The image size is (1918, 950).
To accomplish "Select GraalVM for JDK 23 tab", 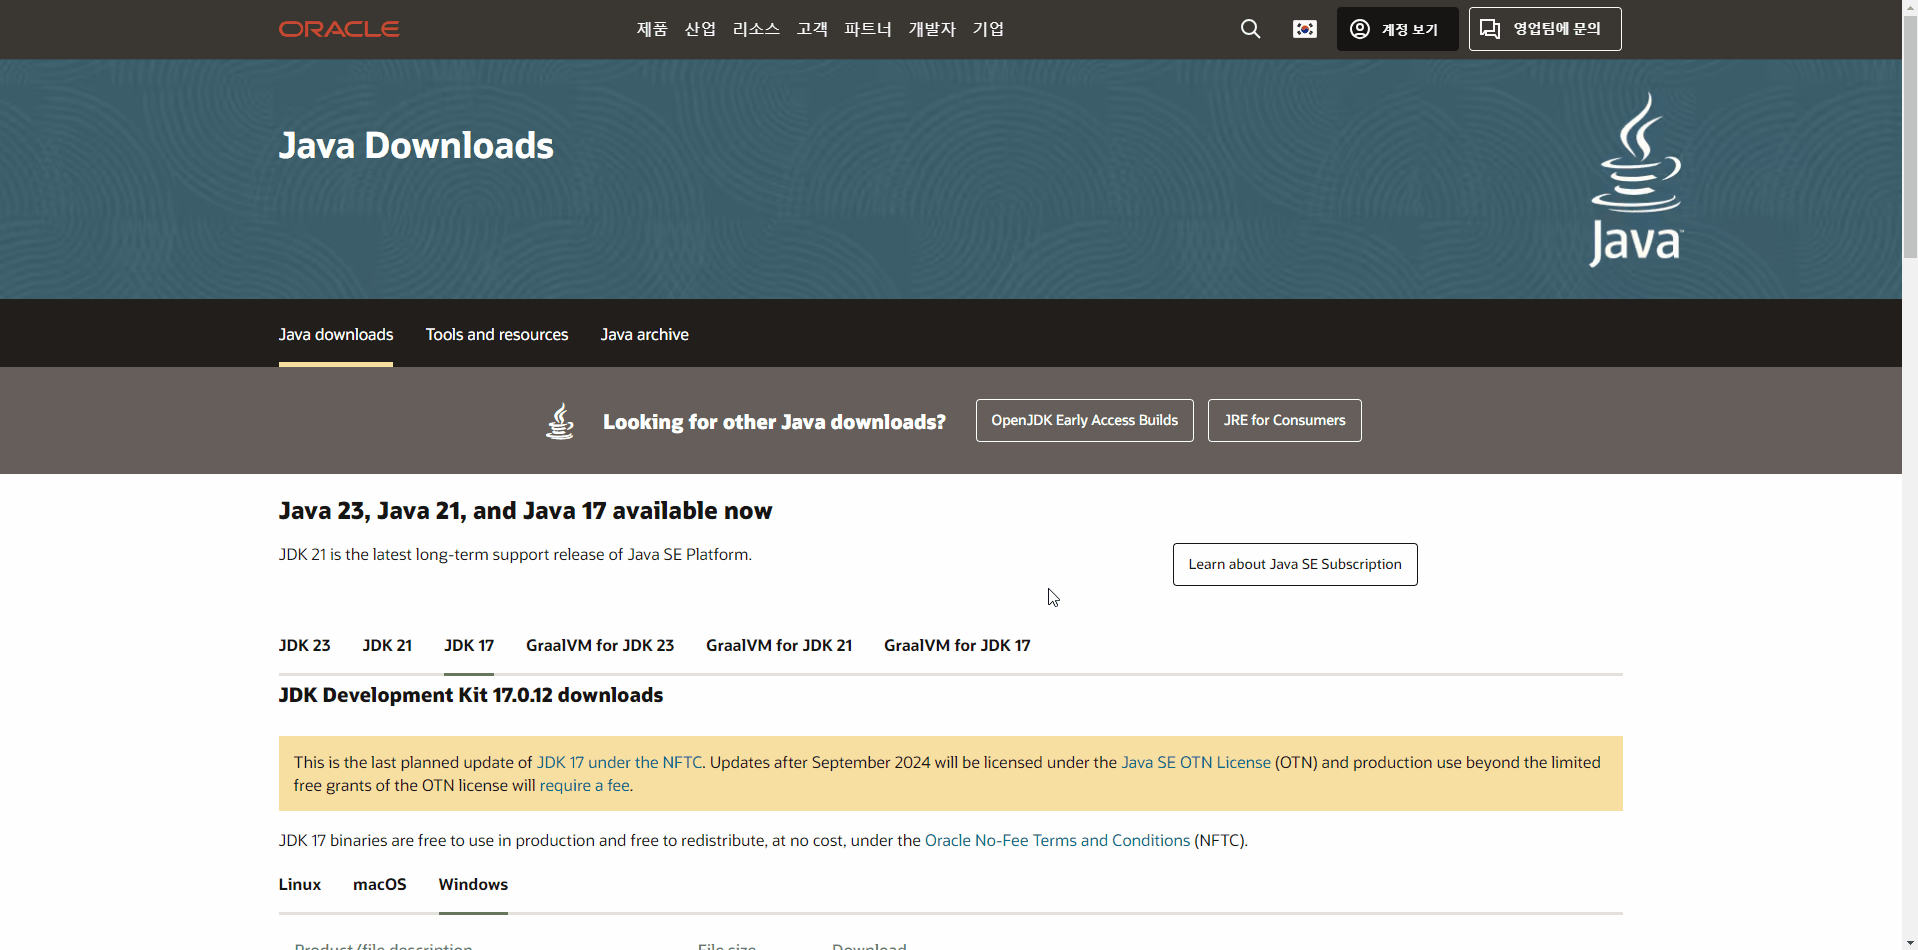I will point(600,645).
